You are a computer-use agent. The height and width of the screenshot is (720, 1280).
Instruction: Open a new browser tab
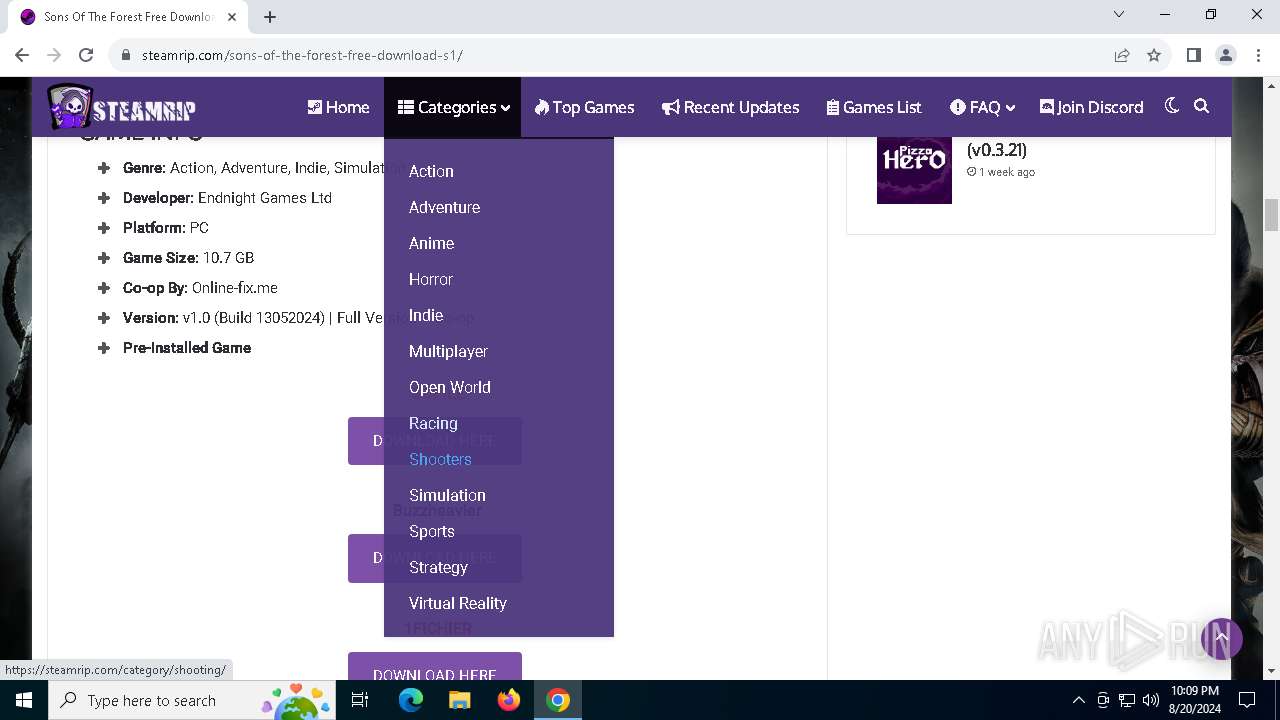[270, 17]
